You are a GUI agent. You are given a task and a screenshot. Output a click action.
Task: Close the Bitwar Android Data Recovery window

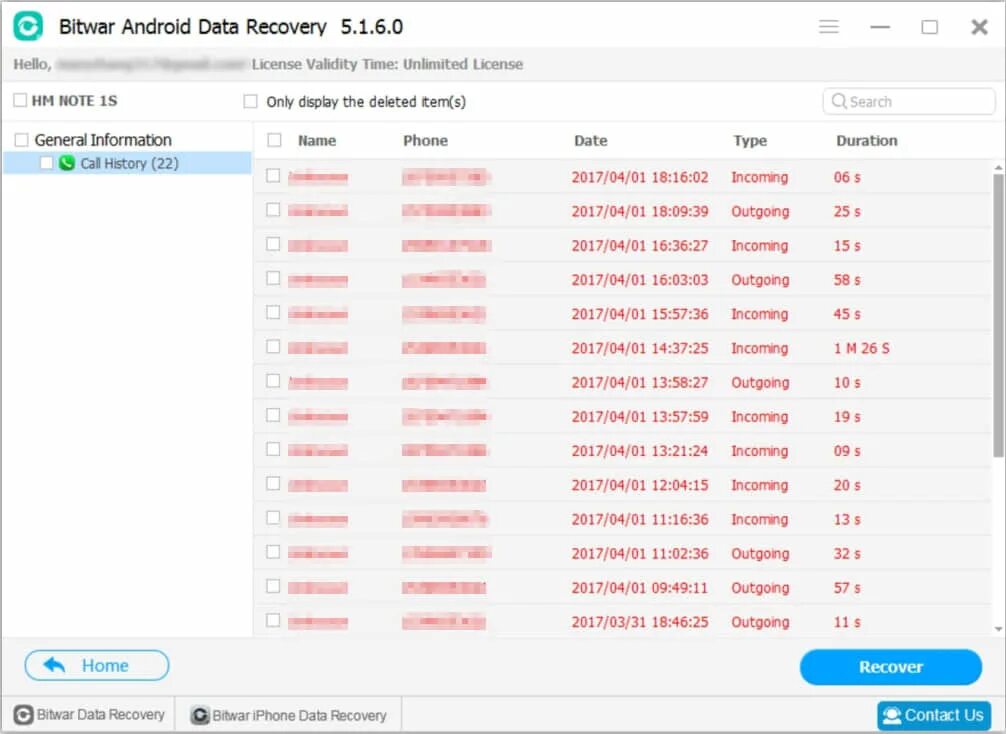click(979, 27)
